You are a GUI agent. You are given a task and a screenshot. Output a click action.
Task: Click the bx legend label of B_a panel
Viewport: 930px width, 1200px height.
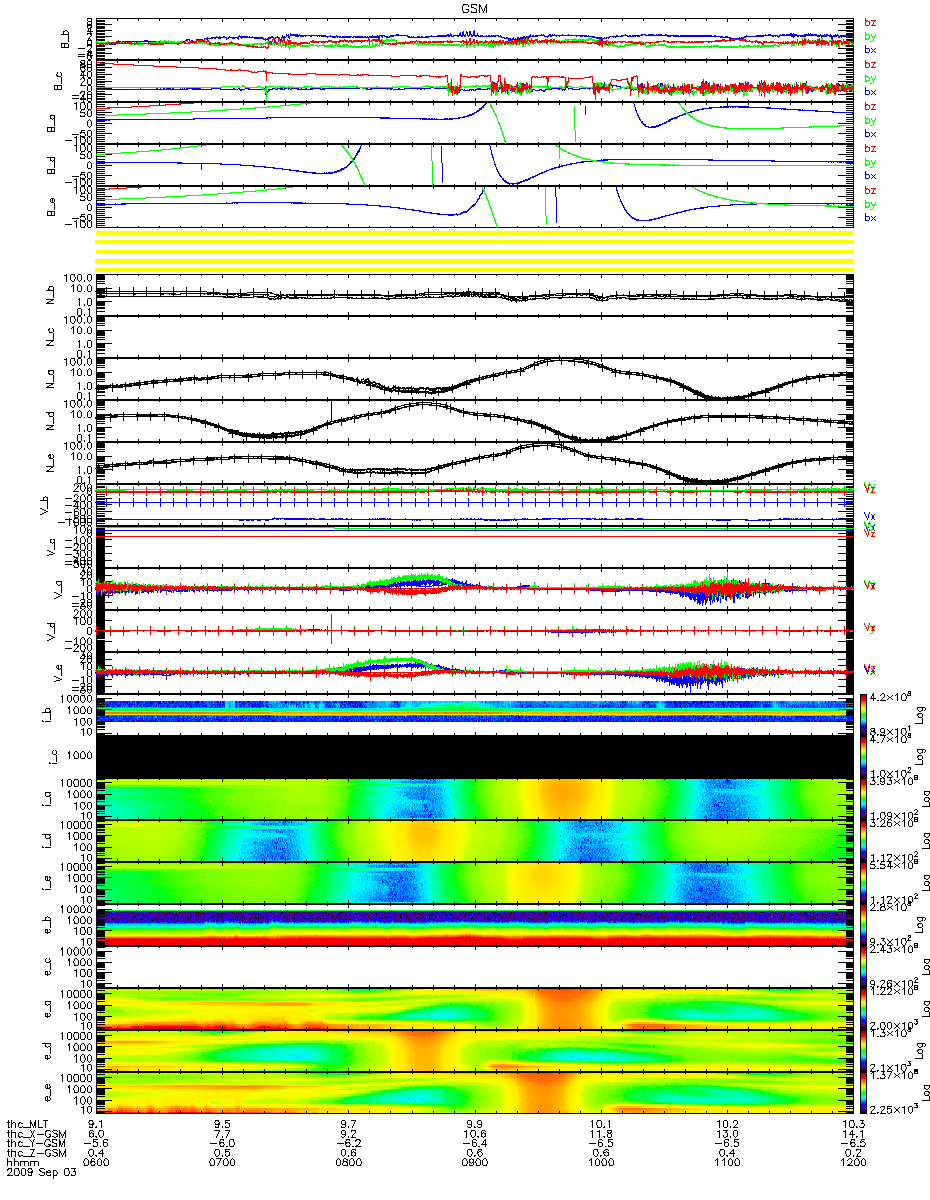click(870, 134)
